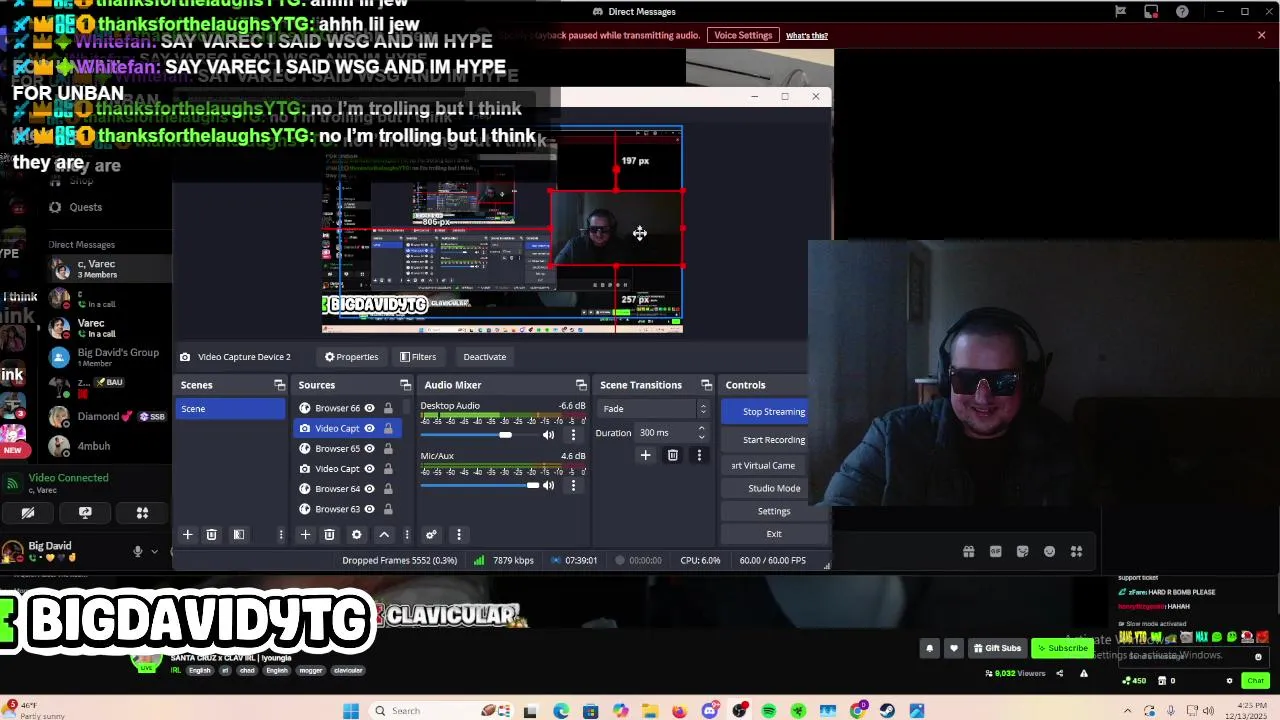Select the Scene item in Scenes list
The height and width of the screenshot is (720, 1280).
click(230, 409)
